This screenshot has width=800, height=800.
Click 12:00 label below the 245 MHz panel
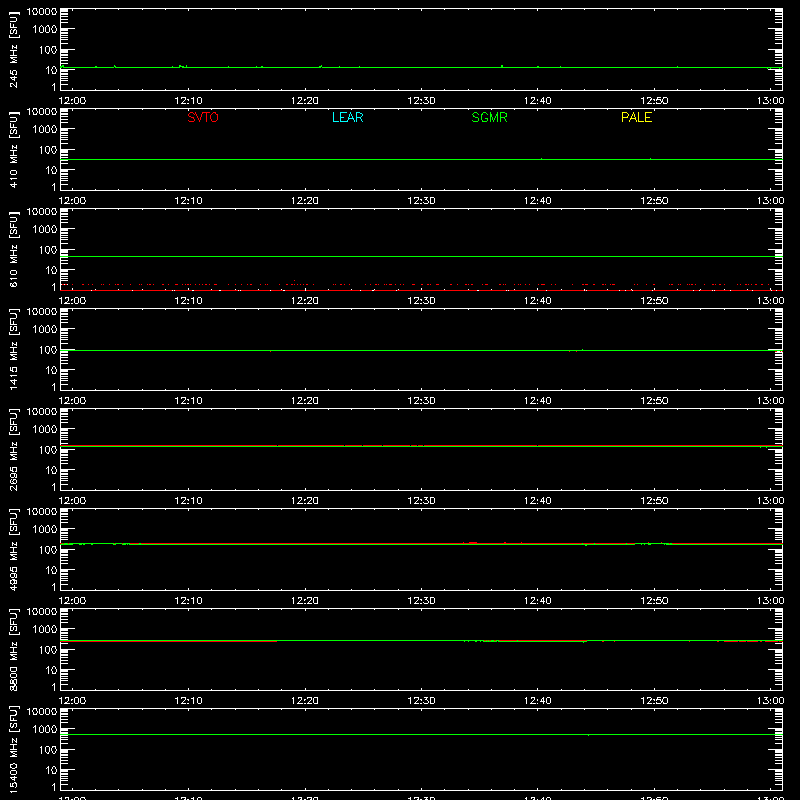click(x=72, y=101)
